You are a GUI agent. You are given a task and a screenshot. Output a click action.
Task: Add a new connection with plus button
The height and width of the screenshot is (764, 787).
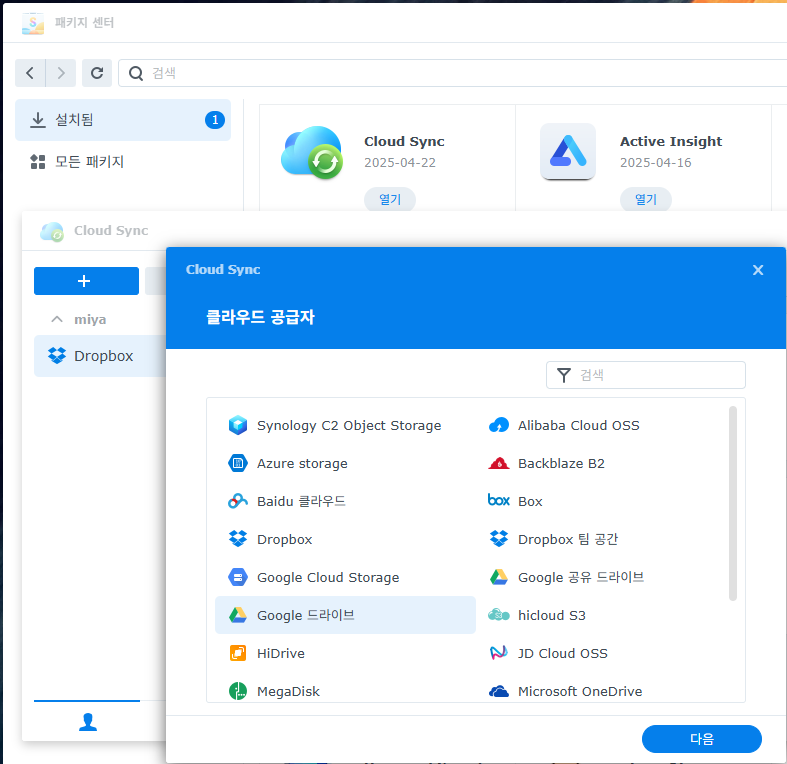pyautogui.click(x=86, y=281)
